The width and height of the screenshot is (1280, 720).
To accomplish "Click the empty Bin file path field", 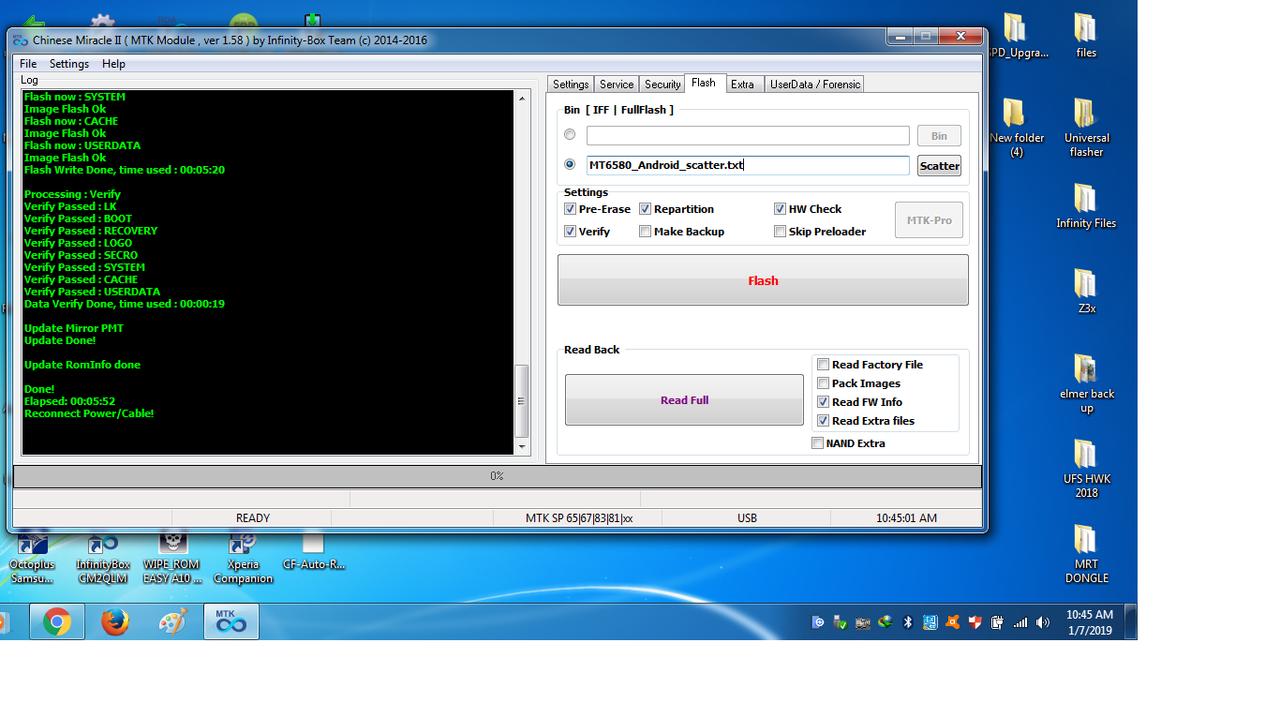I will (x=748, y=135).
